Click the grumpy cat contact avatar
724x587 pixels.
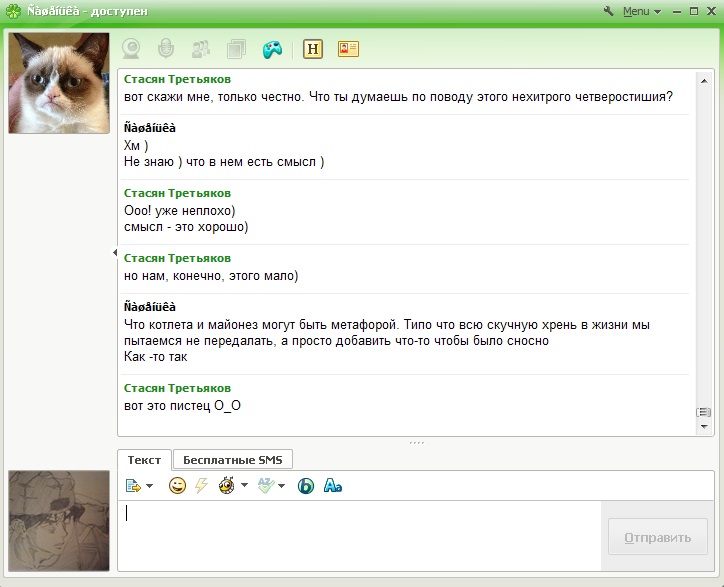(x=59, y=83)
